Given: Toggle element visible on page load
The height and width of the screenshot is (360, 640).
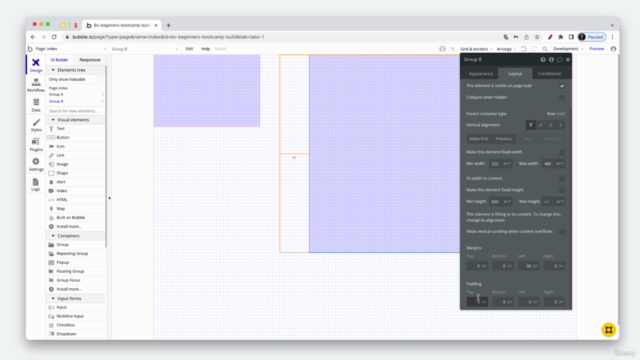Looking at the screenshot, I should 562,86.
